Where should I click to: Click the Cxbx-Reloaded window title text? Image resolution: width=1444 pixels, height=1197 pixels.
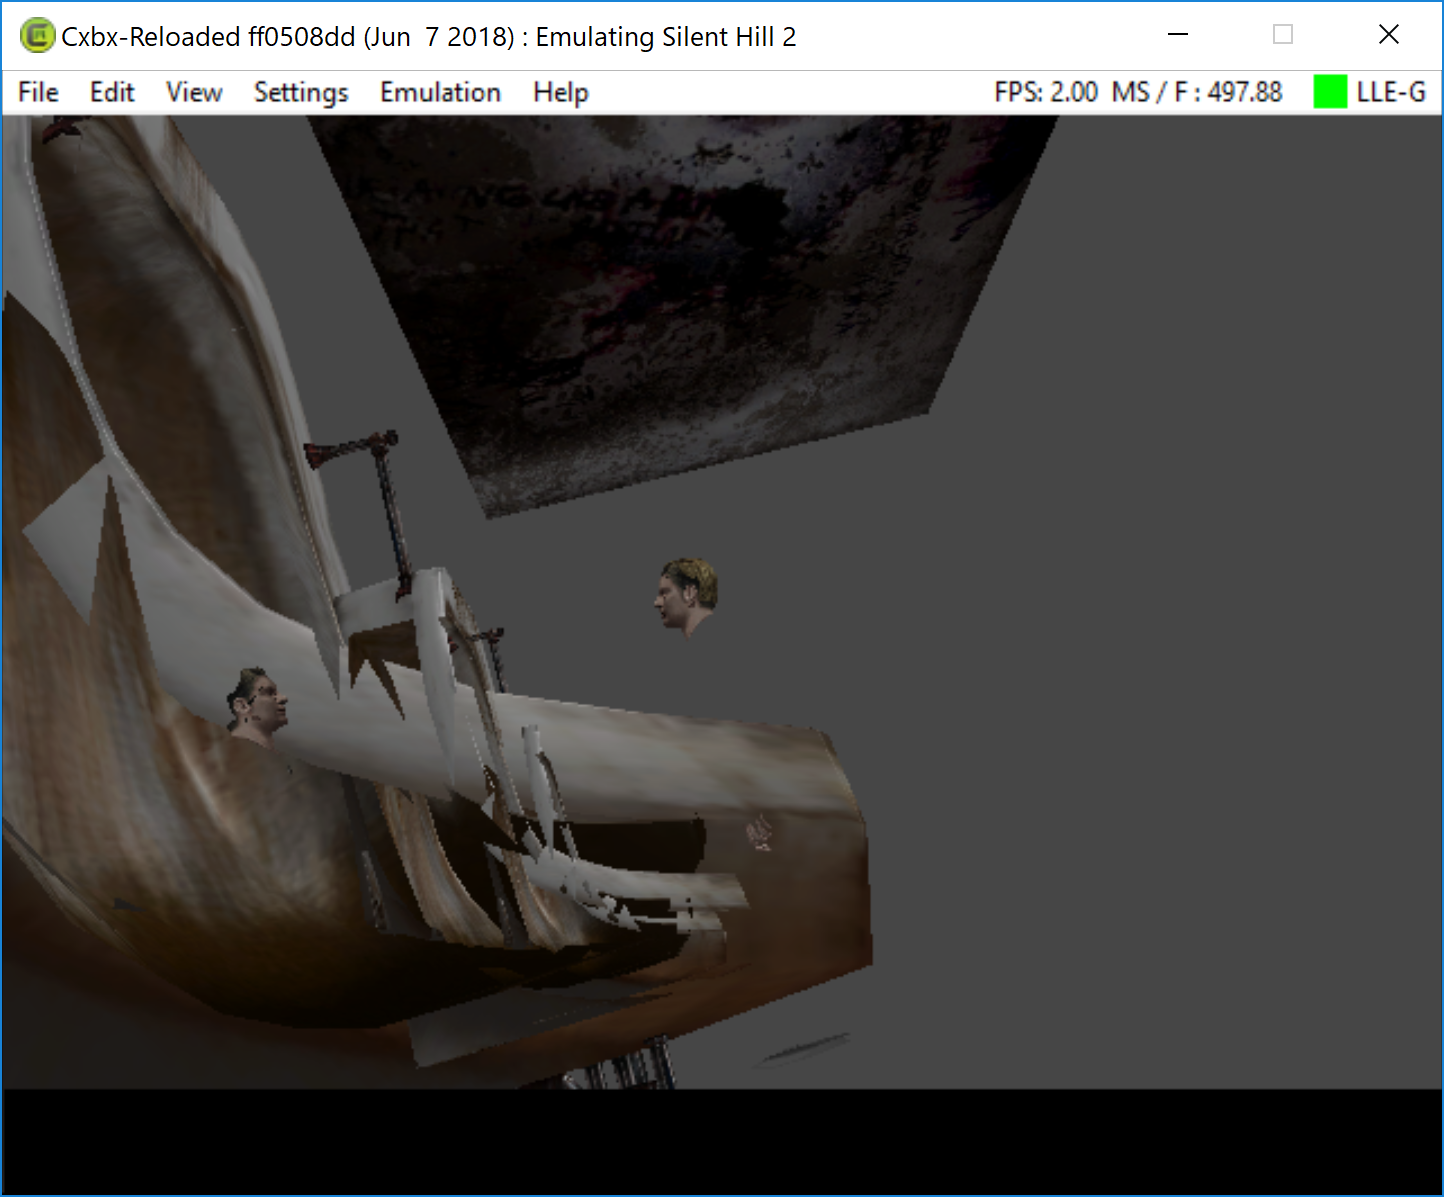click(429, 37)
